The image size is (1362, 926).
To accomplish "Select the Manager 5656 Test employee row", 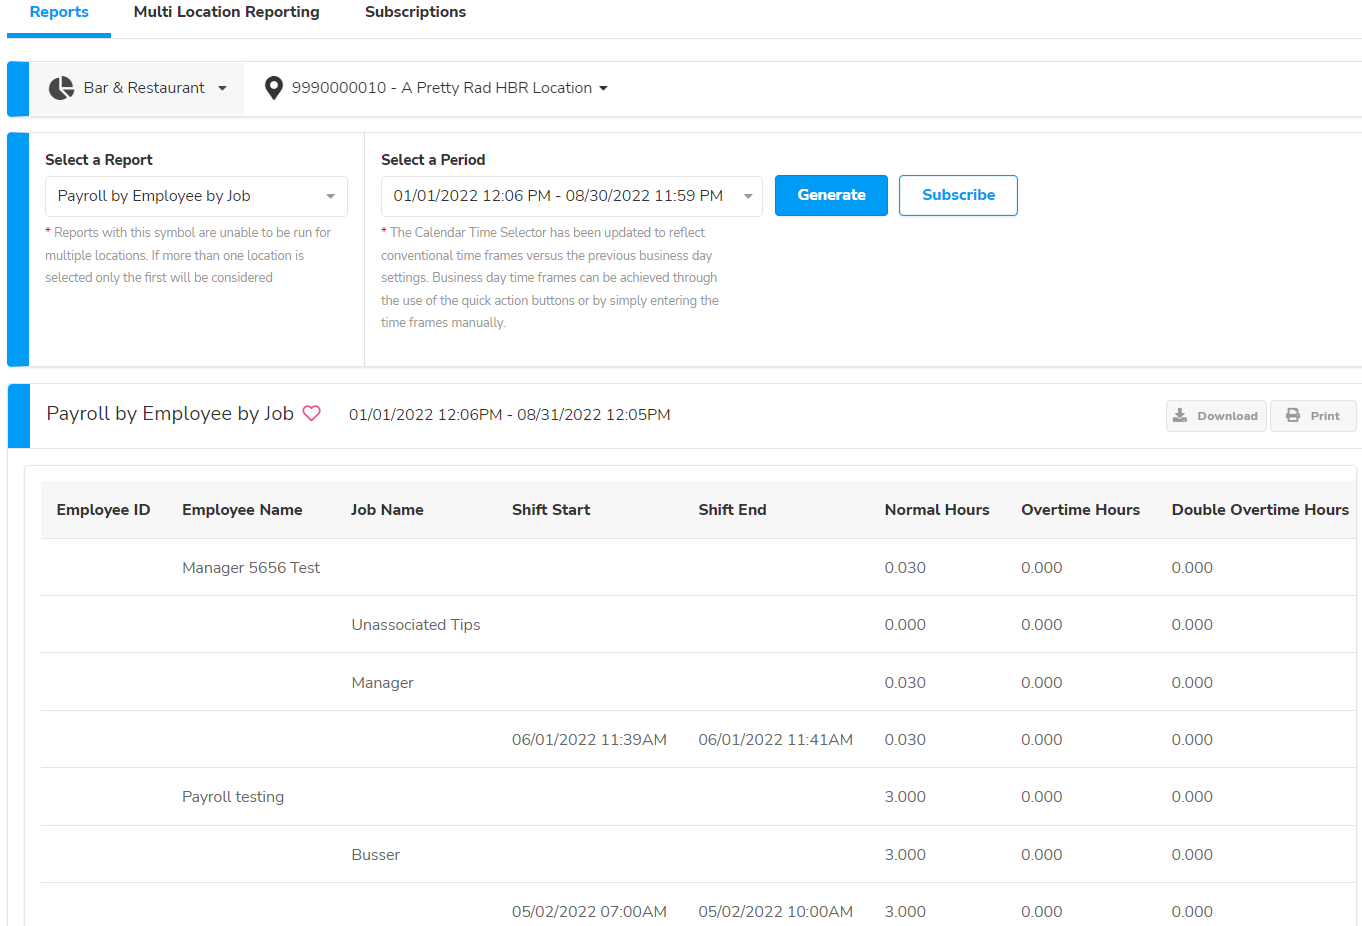I will pos(251,568).
